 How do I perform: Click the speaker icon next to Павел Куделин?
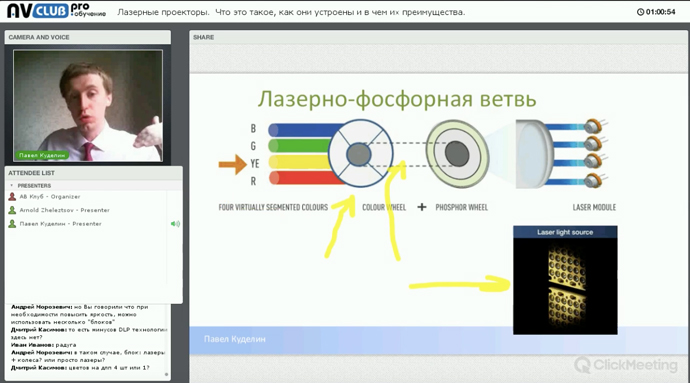click(175, 224)
